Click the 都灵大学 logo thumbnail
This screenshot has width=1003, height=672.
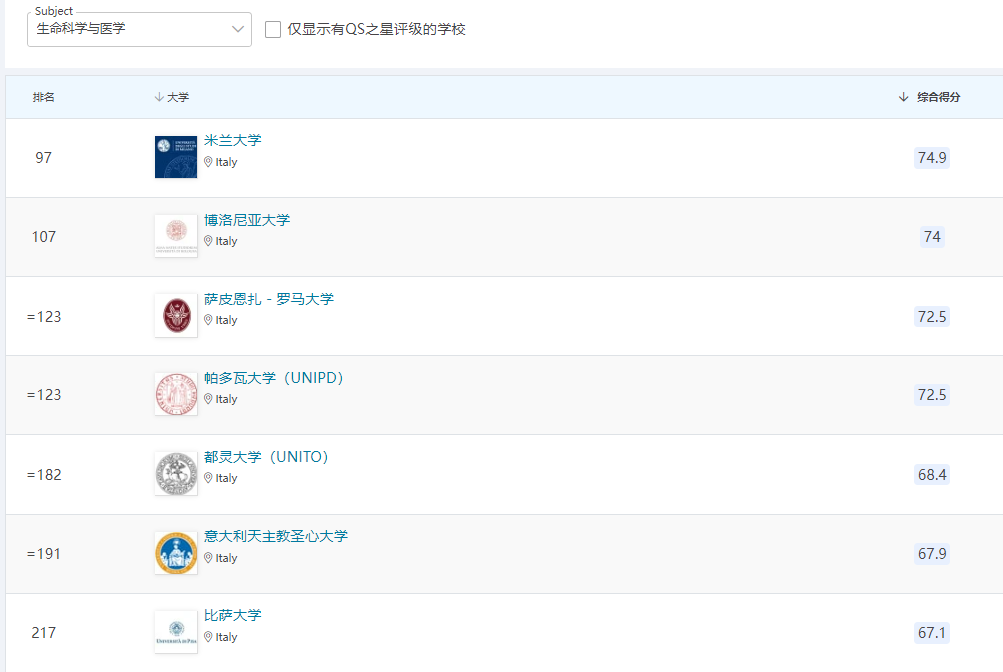[x=176, y=474]
